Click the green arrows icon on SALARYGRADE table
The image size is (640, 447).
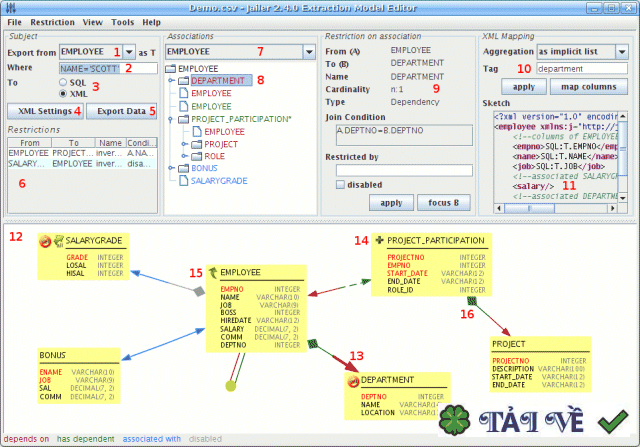pyautogui.click(x=59, y=241)
